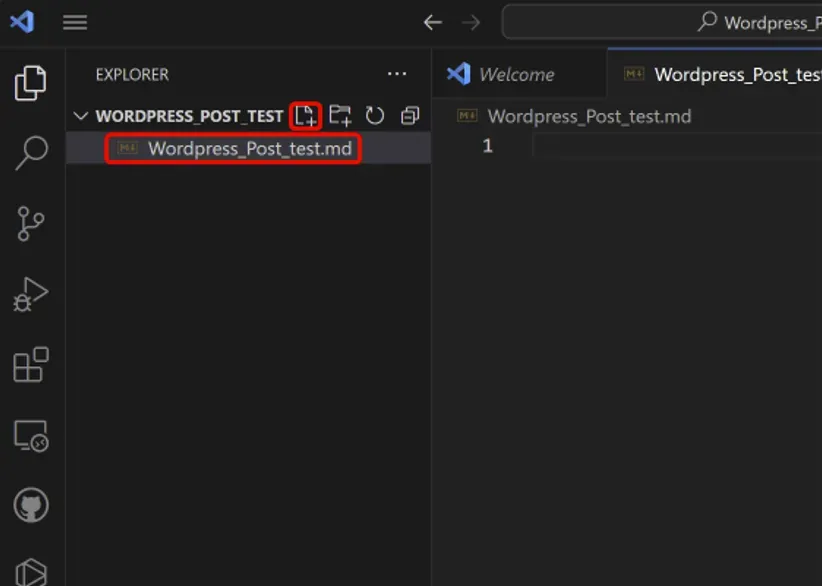The height and width of the screenshot is (586, 822).
Task: Refresh the Explorer file tree
Action: tap(375, 116)
